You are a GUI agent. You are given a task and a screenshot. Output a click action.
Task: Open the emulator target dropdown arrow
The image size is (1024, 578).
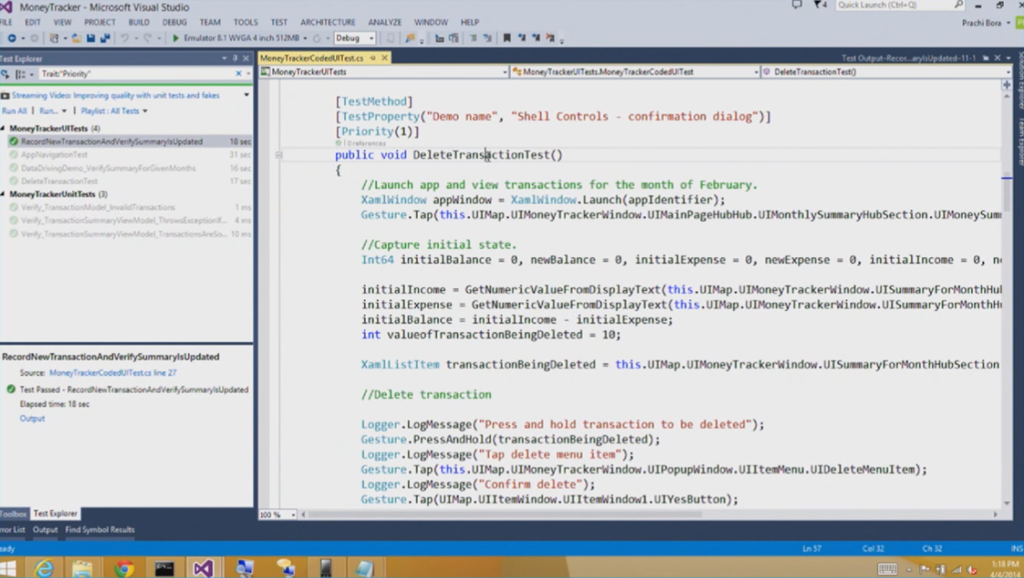tap(305, 39)
